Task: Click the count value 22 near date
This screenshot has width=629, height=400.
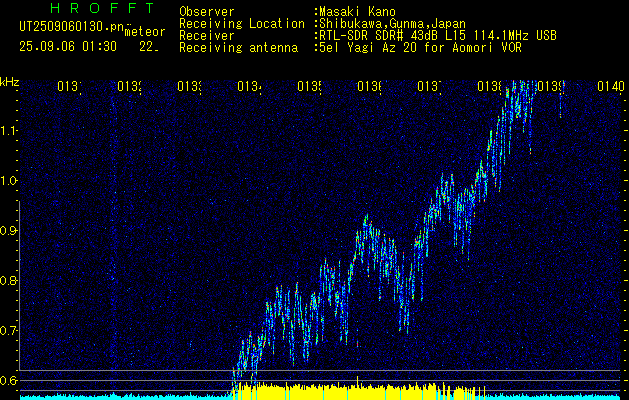Action: (x=149, y=47)
